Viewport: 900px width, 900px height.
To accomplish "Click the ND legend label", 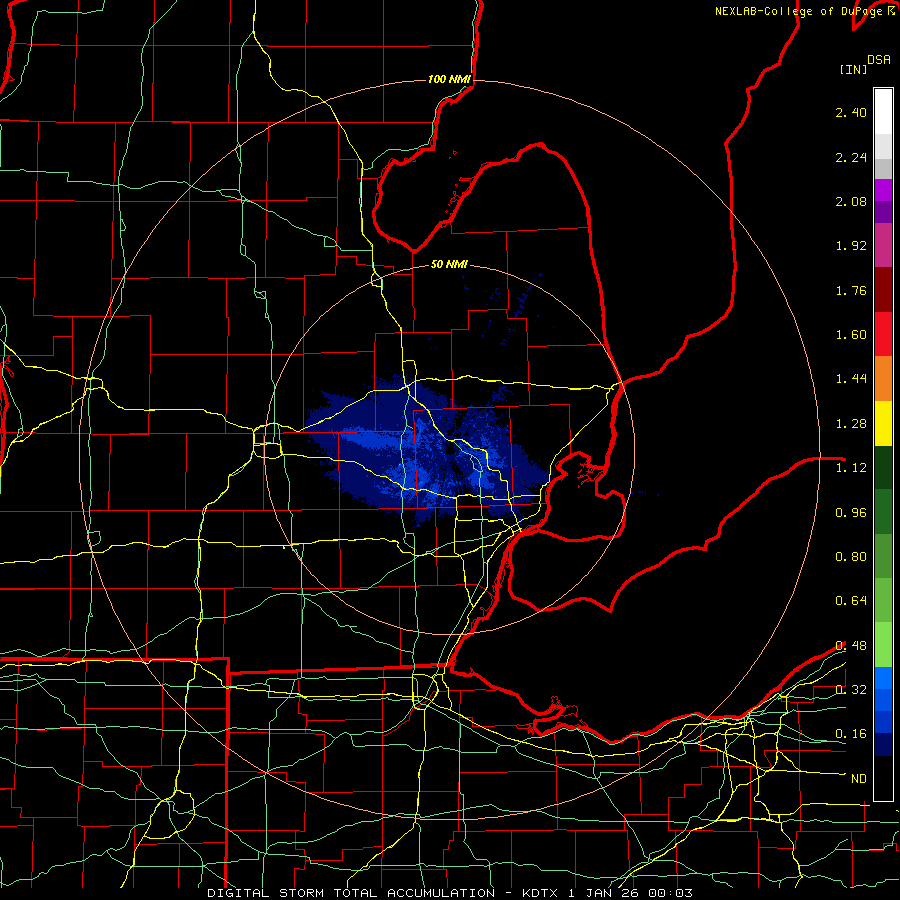I will 859,779.
